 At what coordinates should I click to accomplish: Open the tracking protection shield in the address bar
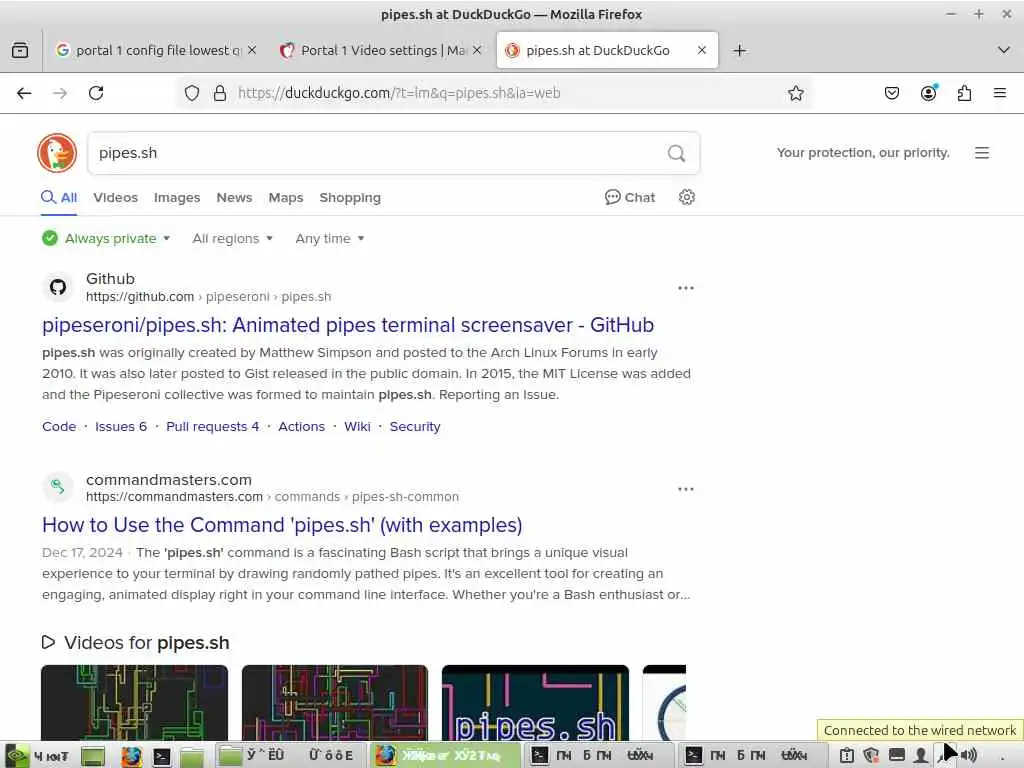click(191, 93)
